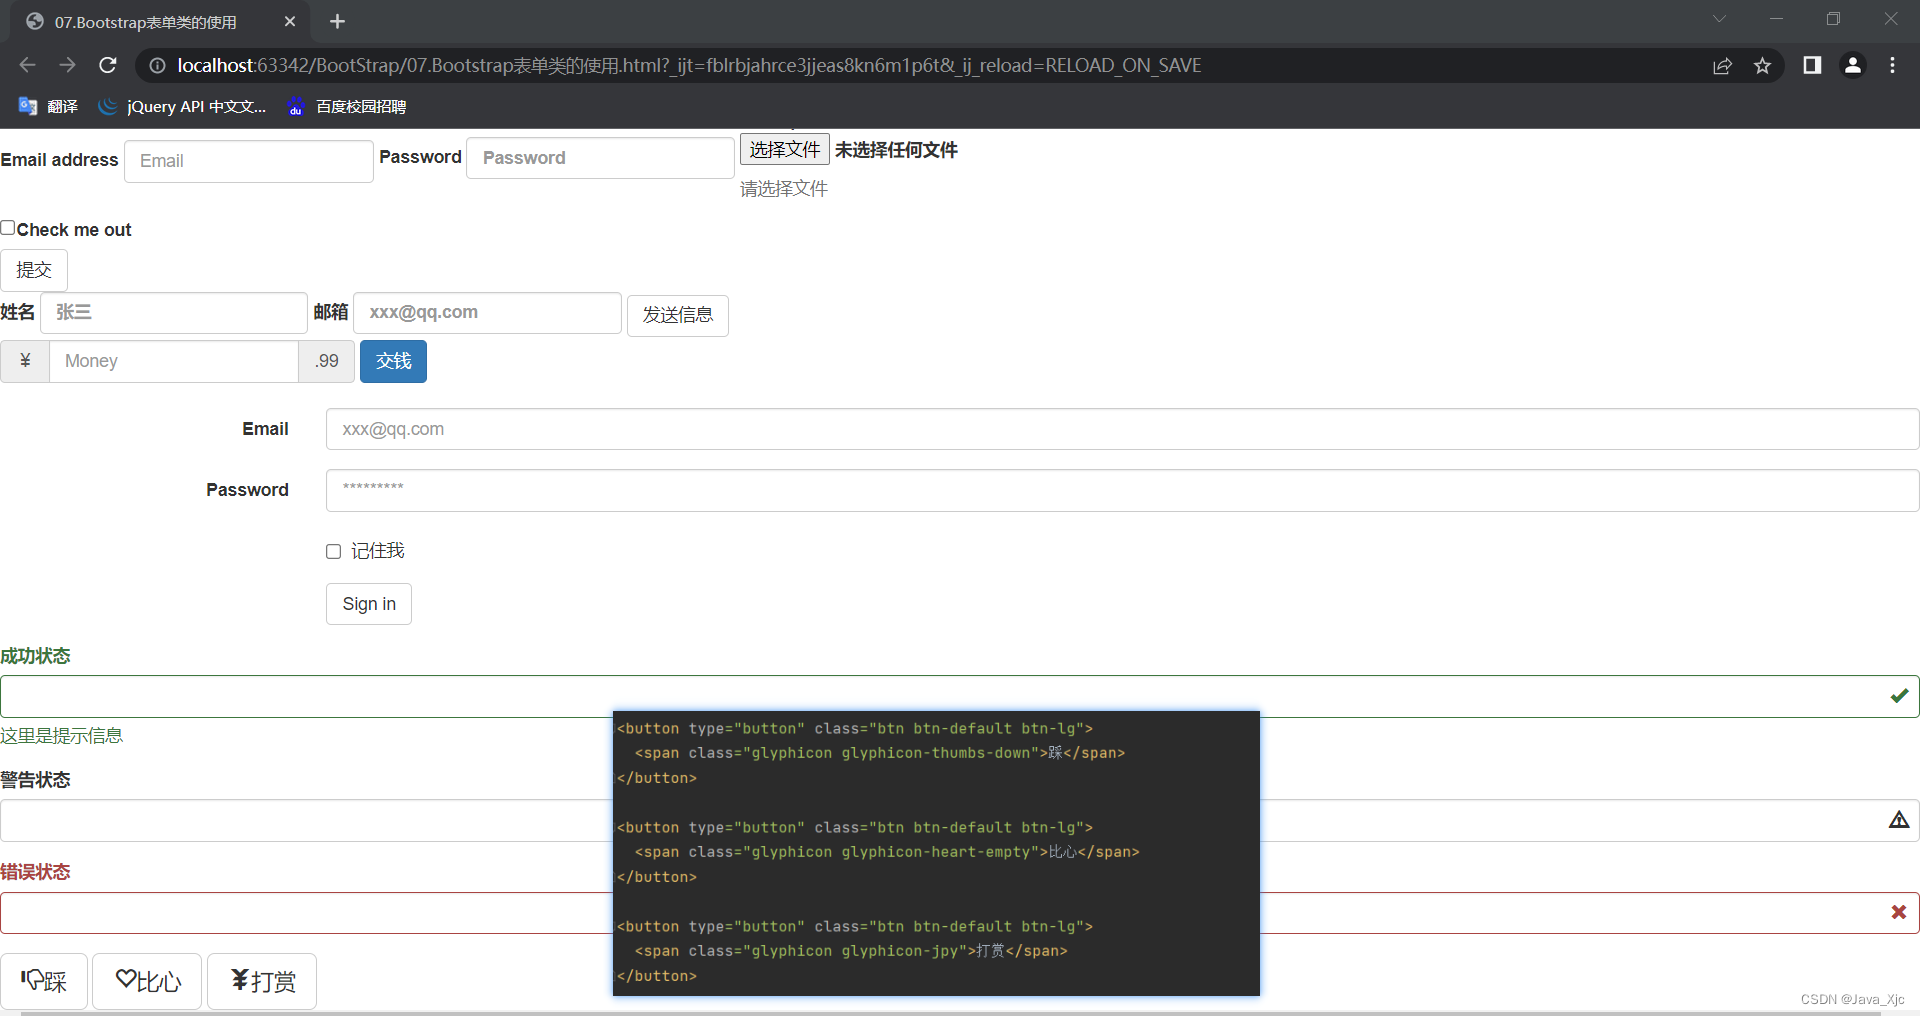Click the Sign in button
This screenshot has width=1920, height=1016.
(369, 604)
